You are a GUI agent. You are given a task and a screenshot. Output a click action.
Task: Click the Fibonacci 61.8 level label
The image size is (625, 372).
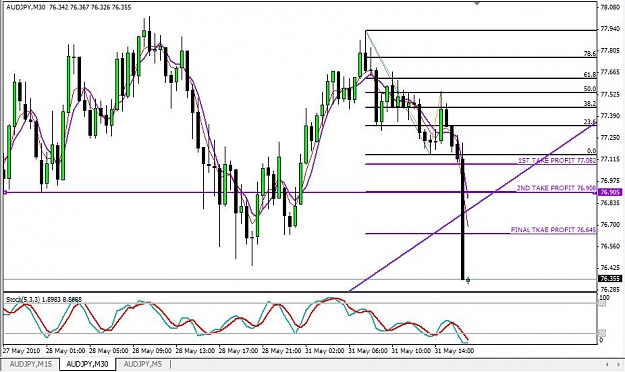[x=590, y=75]
